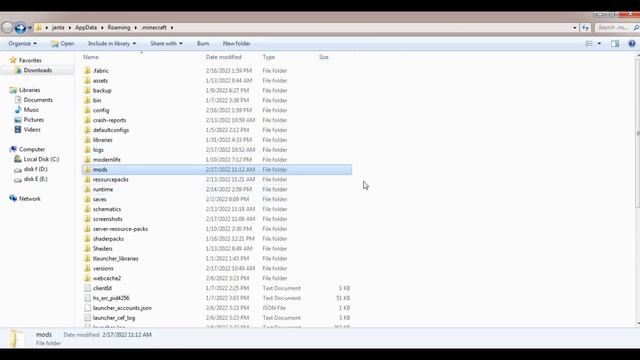Open disk E (E:) drive
Screen dimensions: 640x360
tap(31, 179)
